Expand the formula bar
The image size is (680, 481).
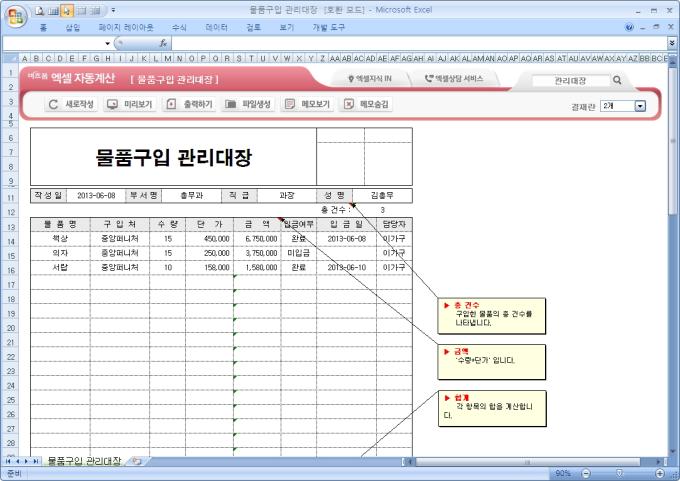click(672, 43)
